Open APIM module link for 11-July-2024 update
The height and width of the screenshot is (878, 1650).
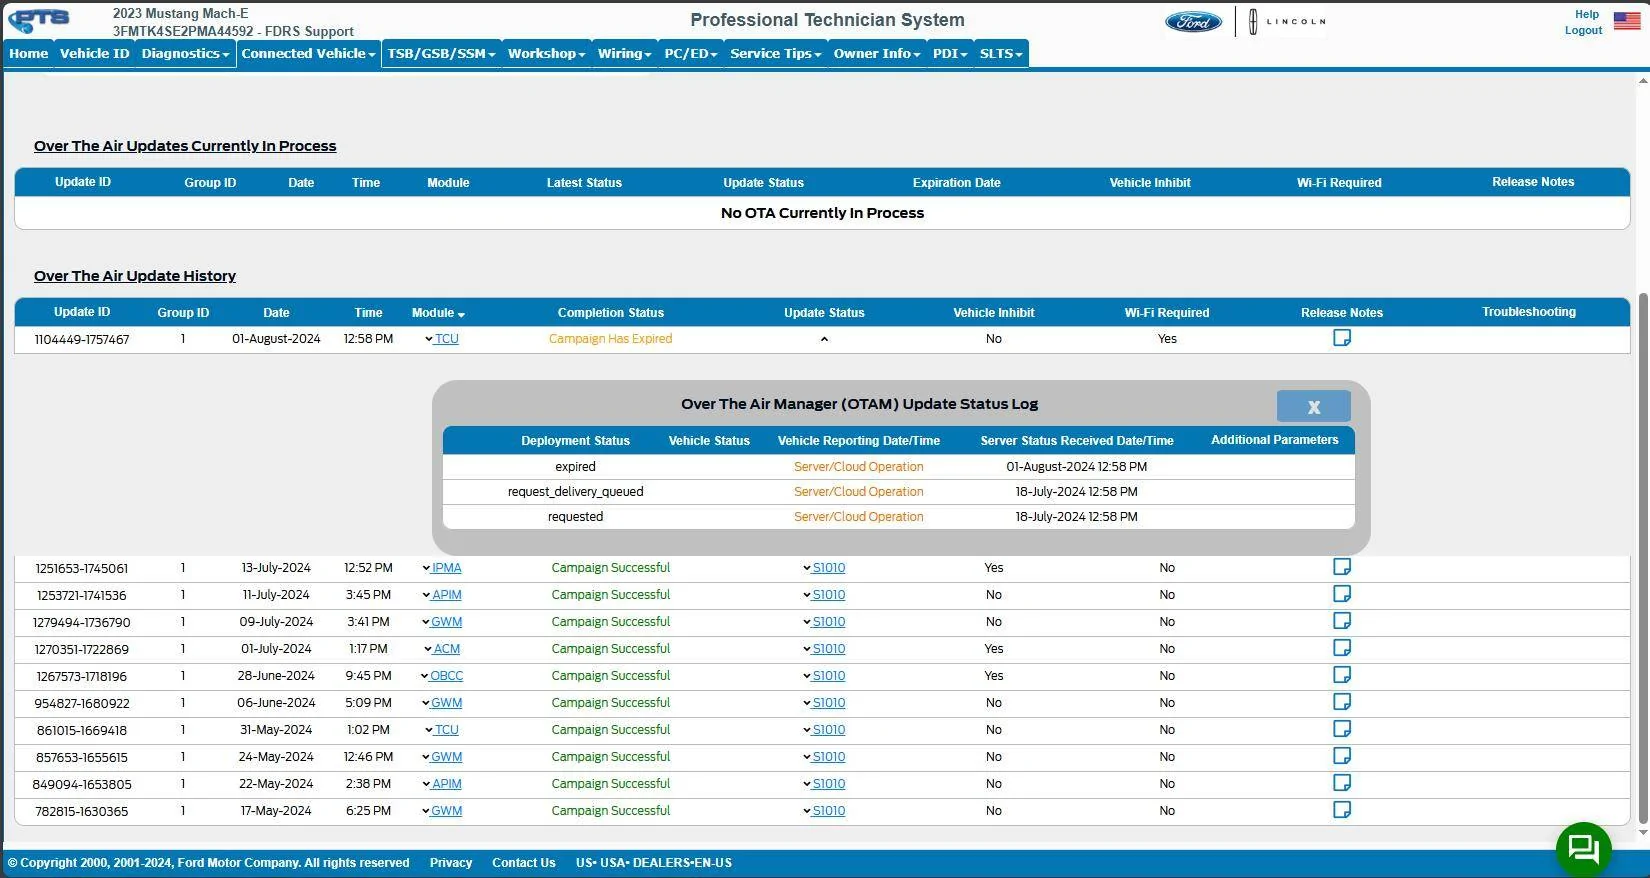click(x=447, y=595)
